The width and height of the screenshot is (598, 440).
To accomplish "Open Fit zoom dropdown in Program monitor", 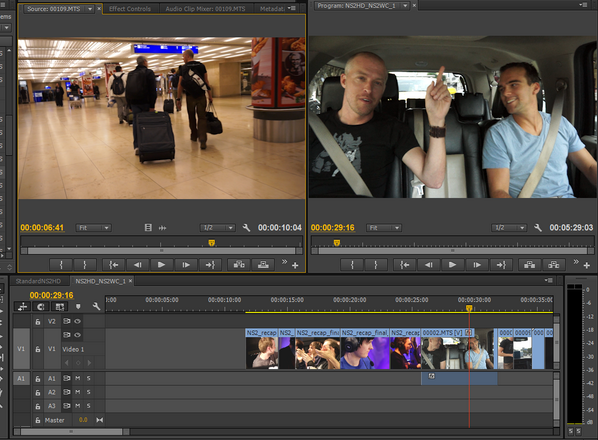I will (x=384, y=228).
